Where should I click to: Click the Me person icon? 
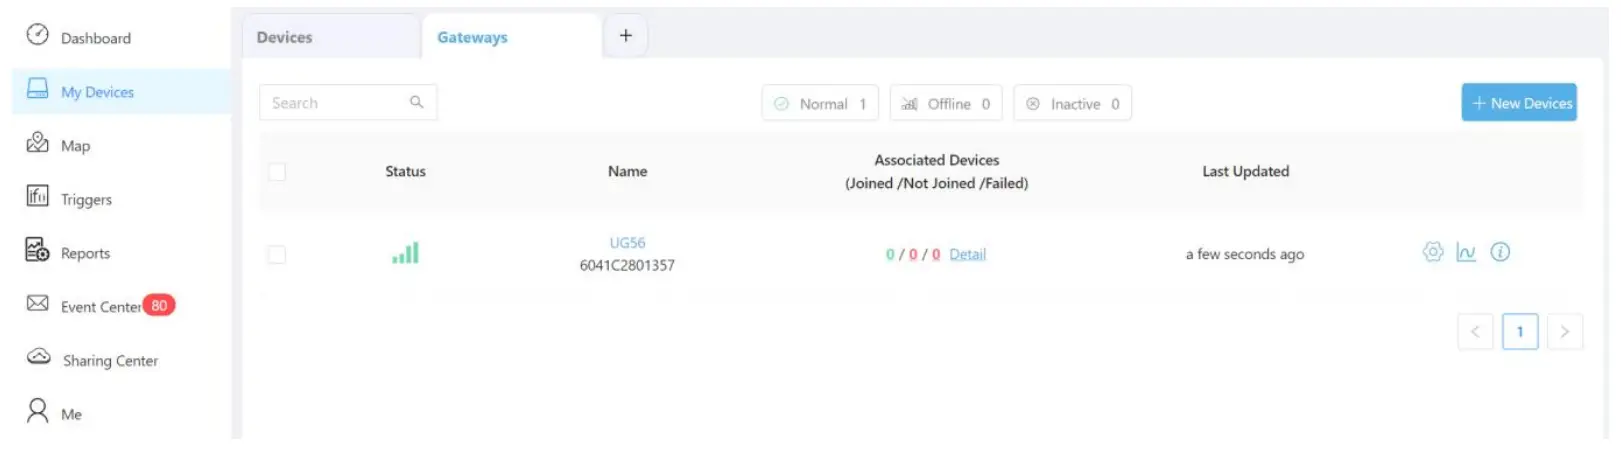click(x=37, y=411)
